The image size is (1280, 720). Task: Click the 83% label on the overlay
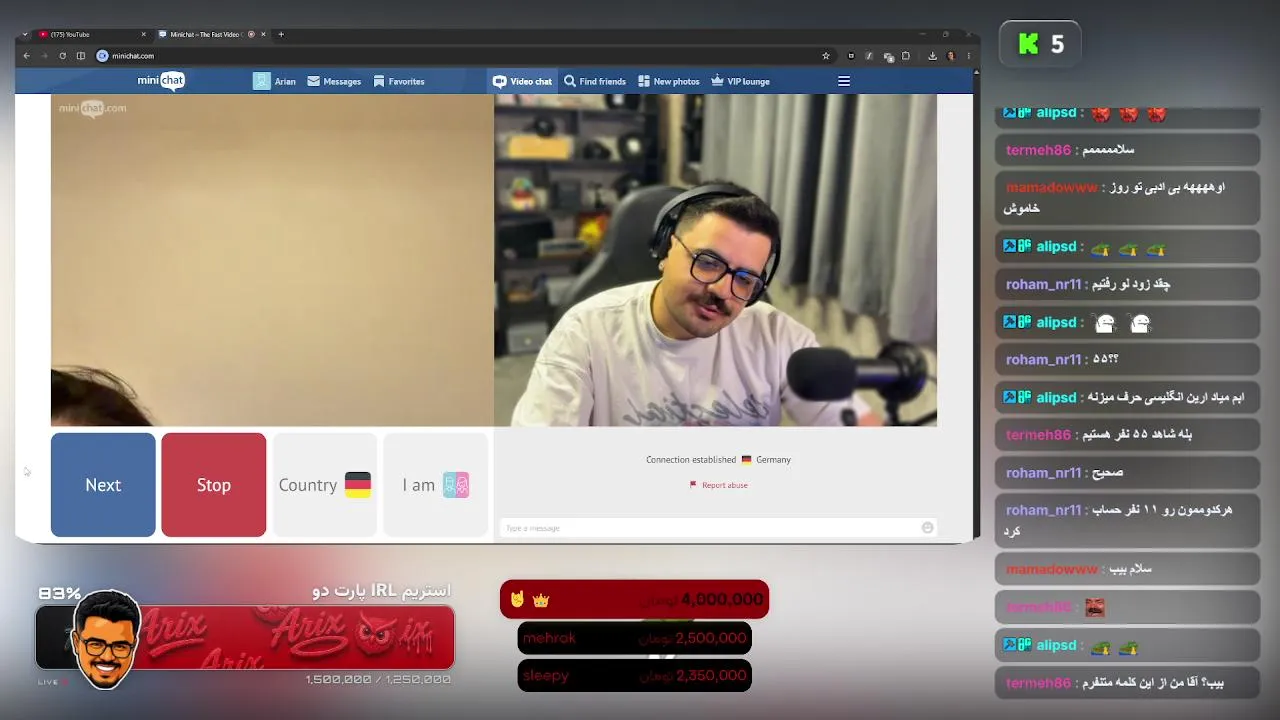[60, 593]
